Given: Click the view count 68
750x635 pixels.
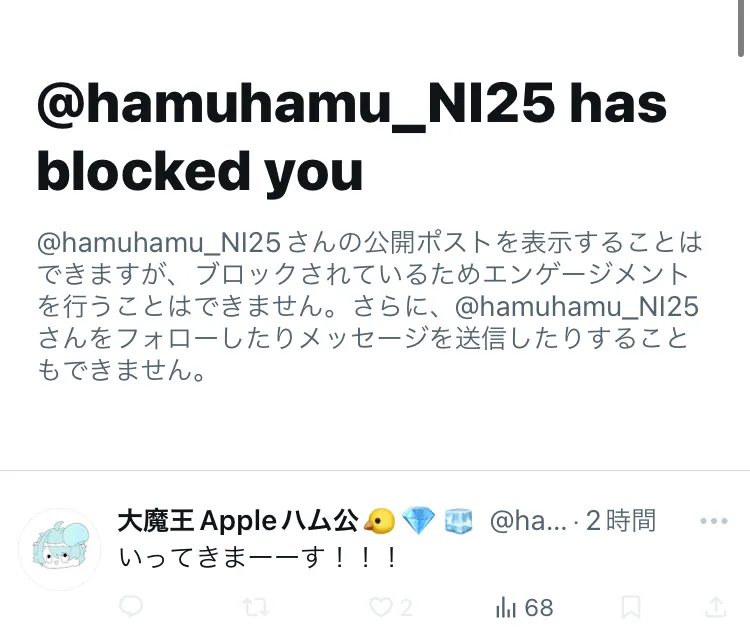Looking at the screenshot, I should point(539,608).
